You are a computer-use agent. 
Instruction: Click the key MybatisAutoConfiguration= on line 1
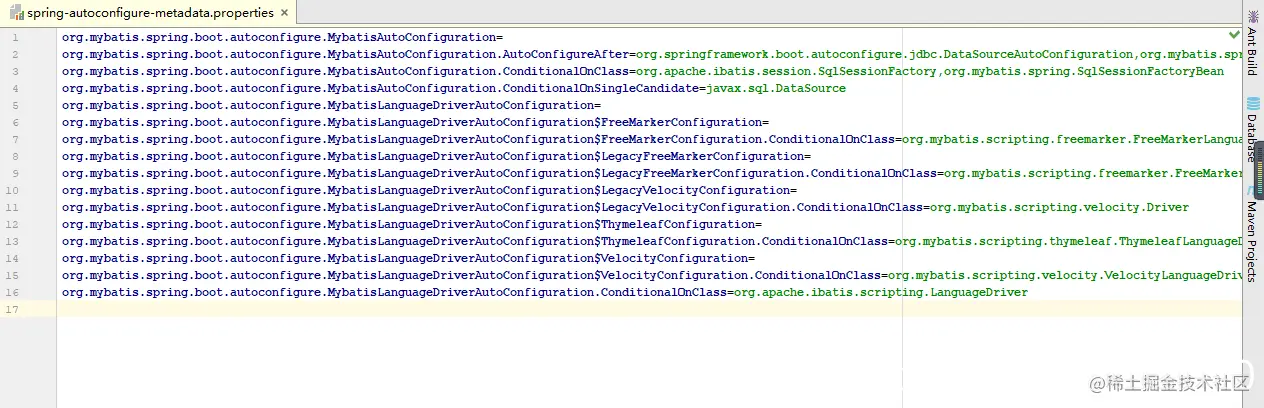click(x=415, y=37)
